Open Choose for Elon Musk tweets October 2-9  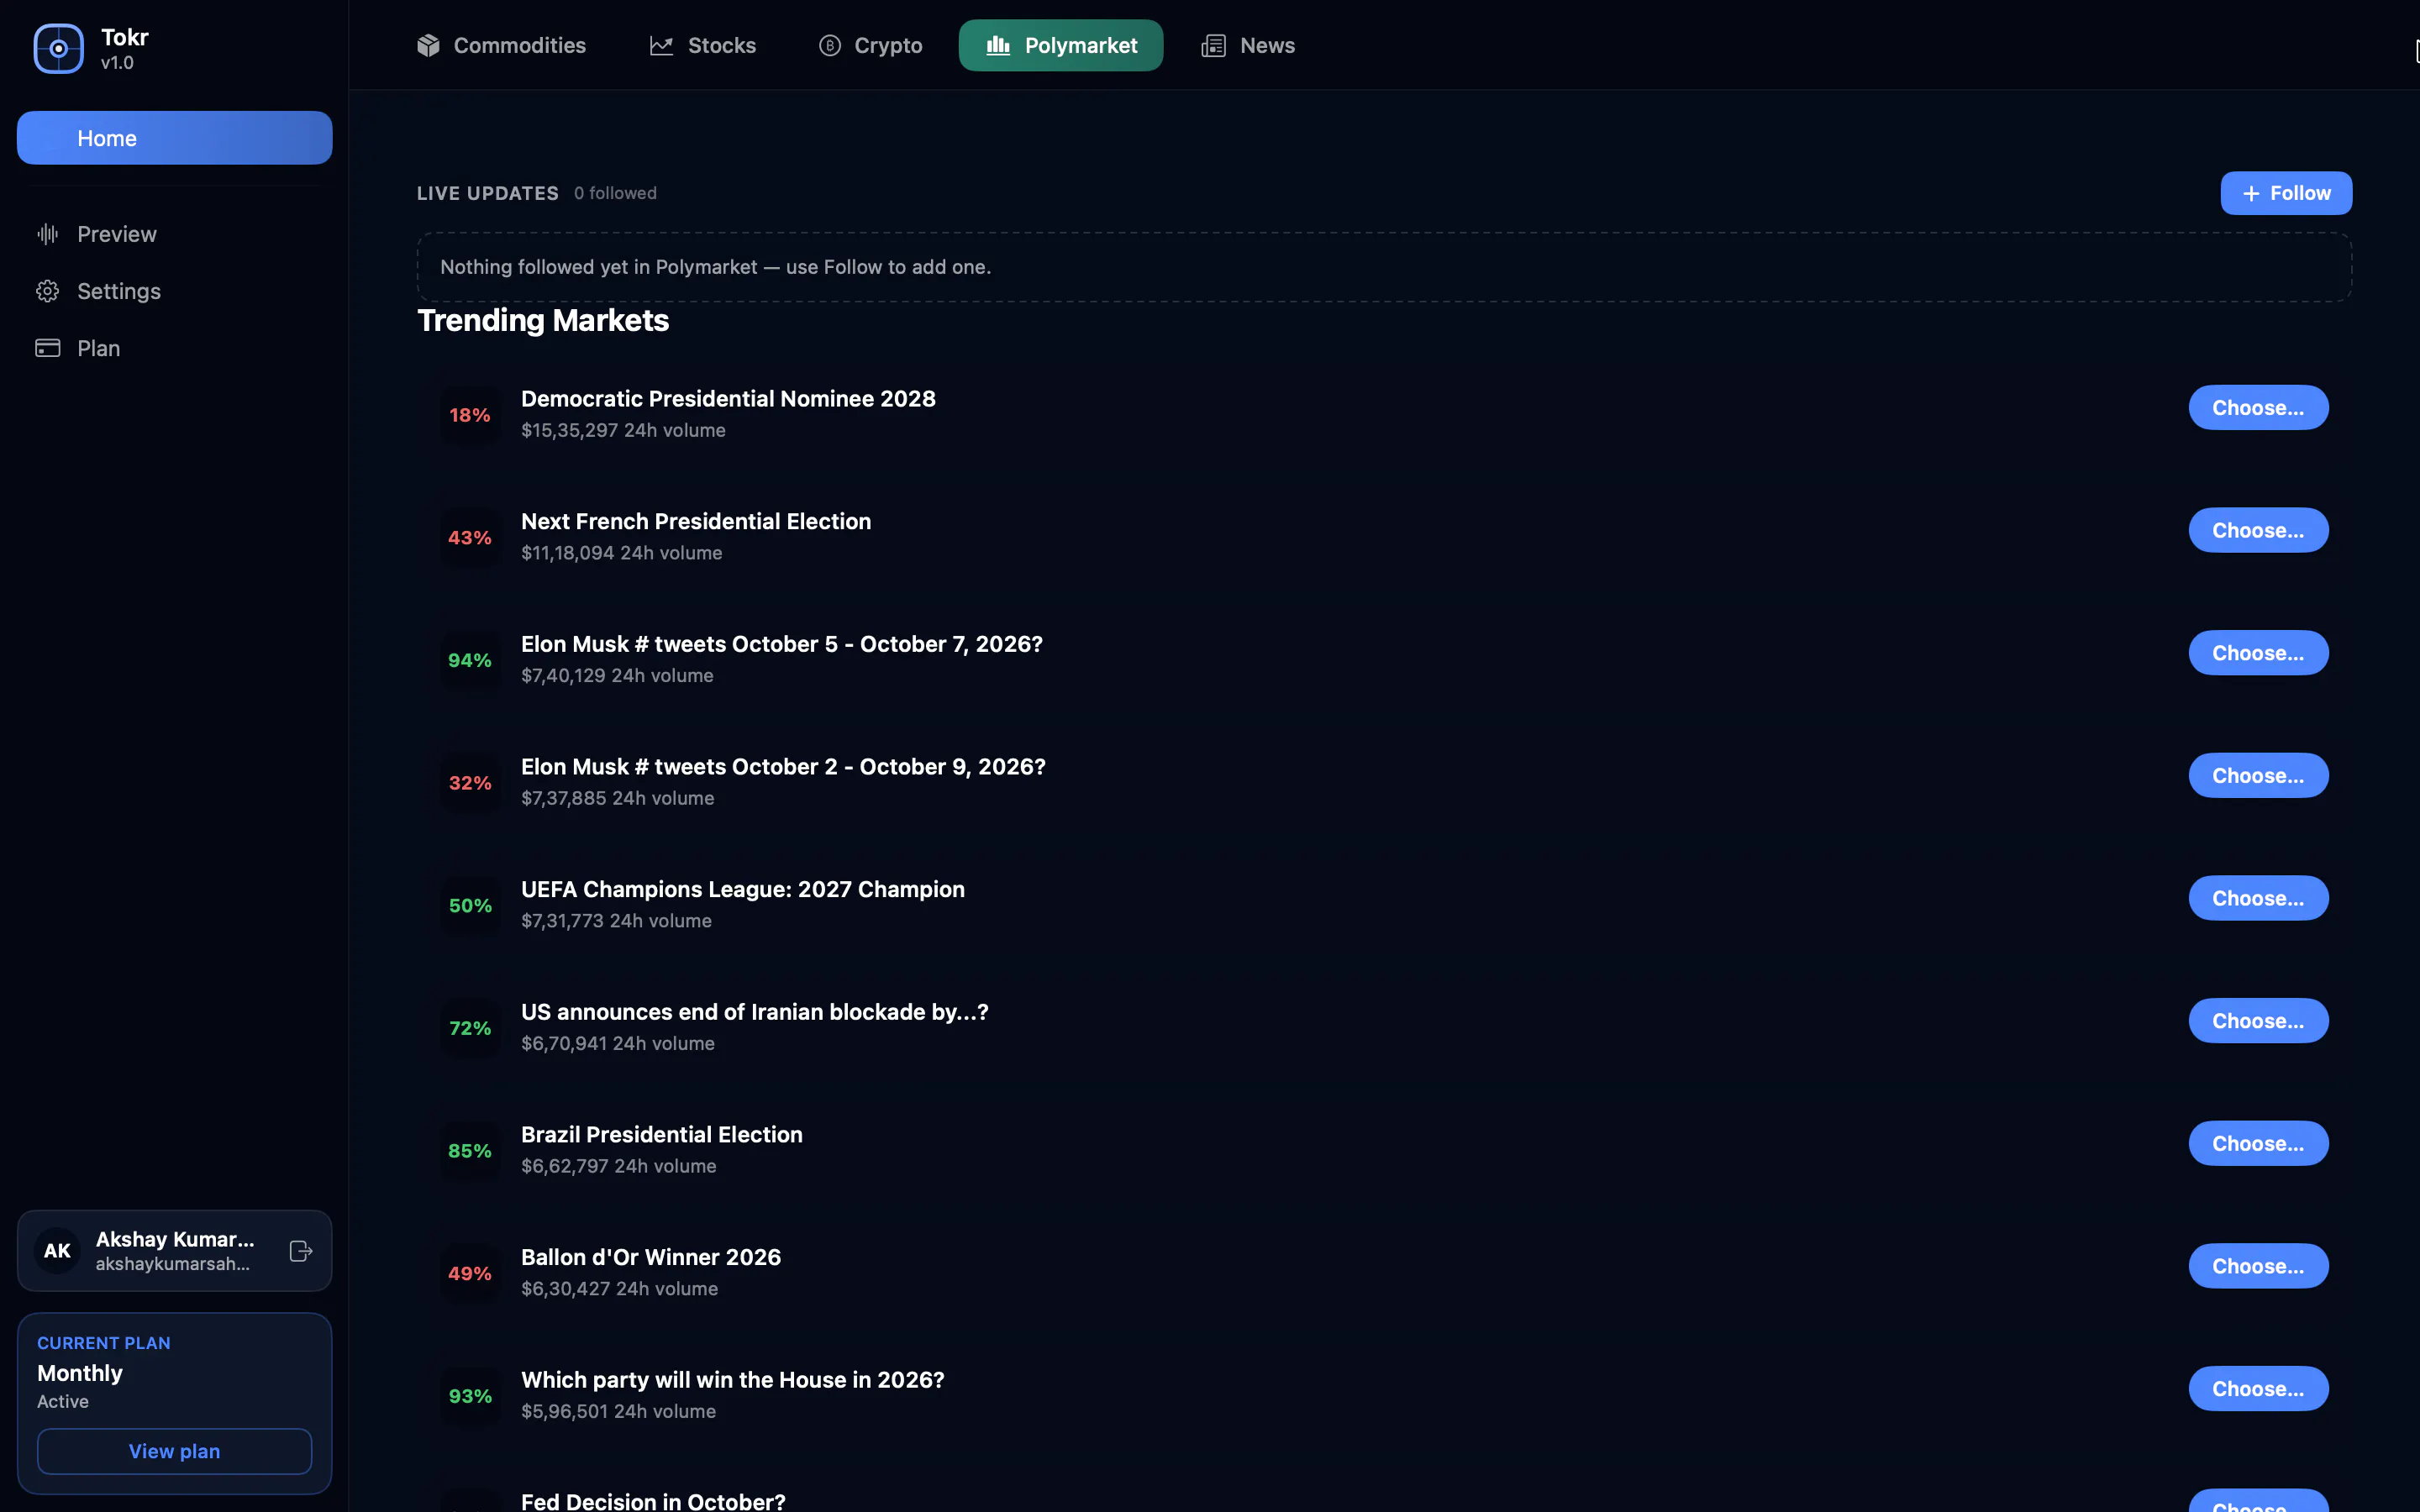2258,776
